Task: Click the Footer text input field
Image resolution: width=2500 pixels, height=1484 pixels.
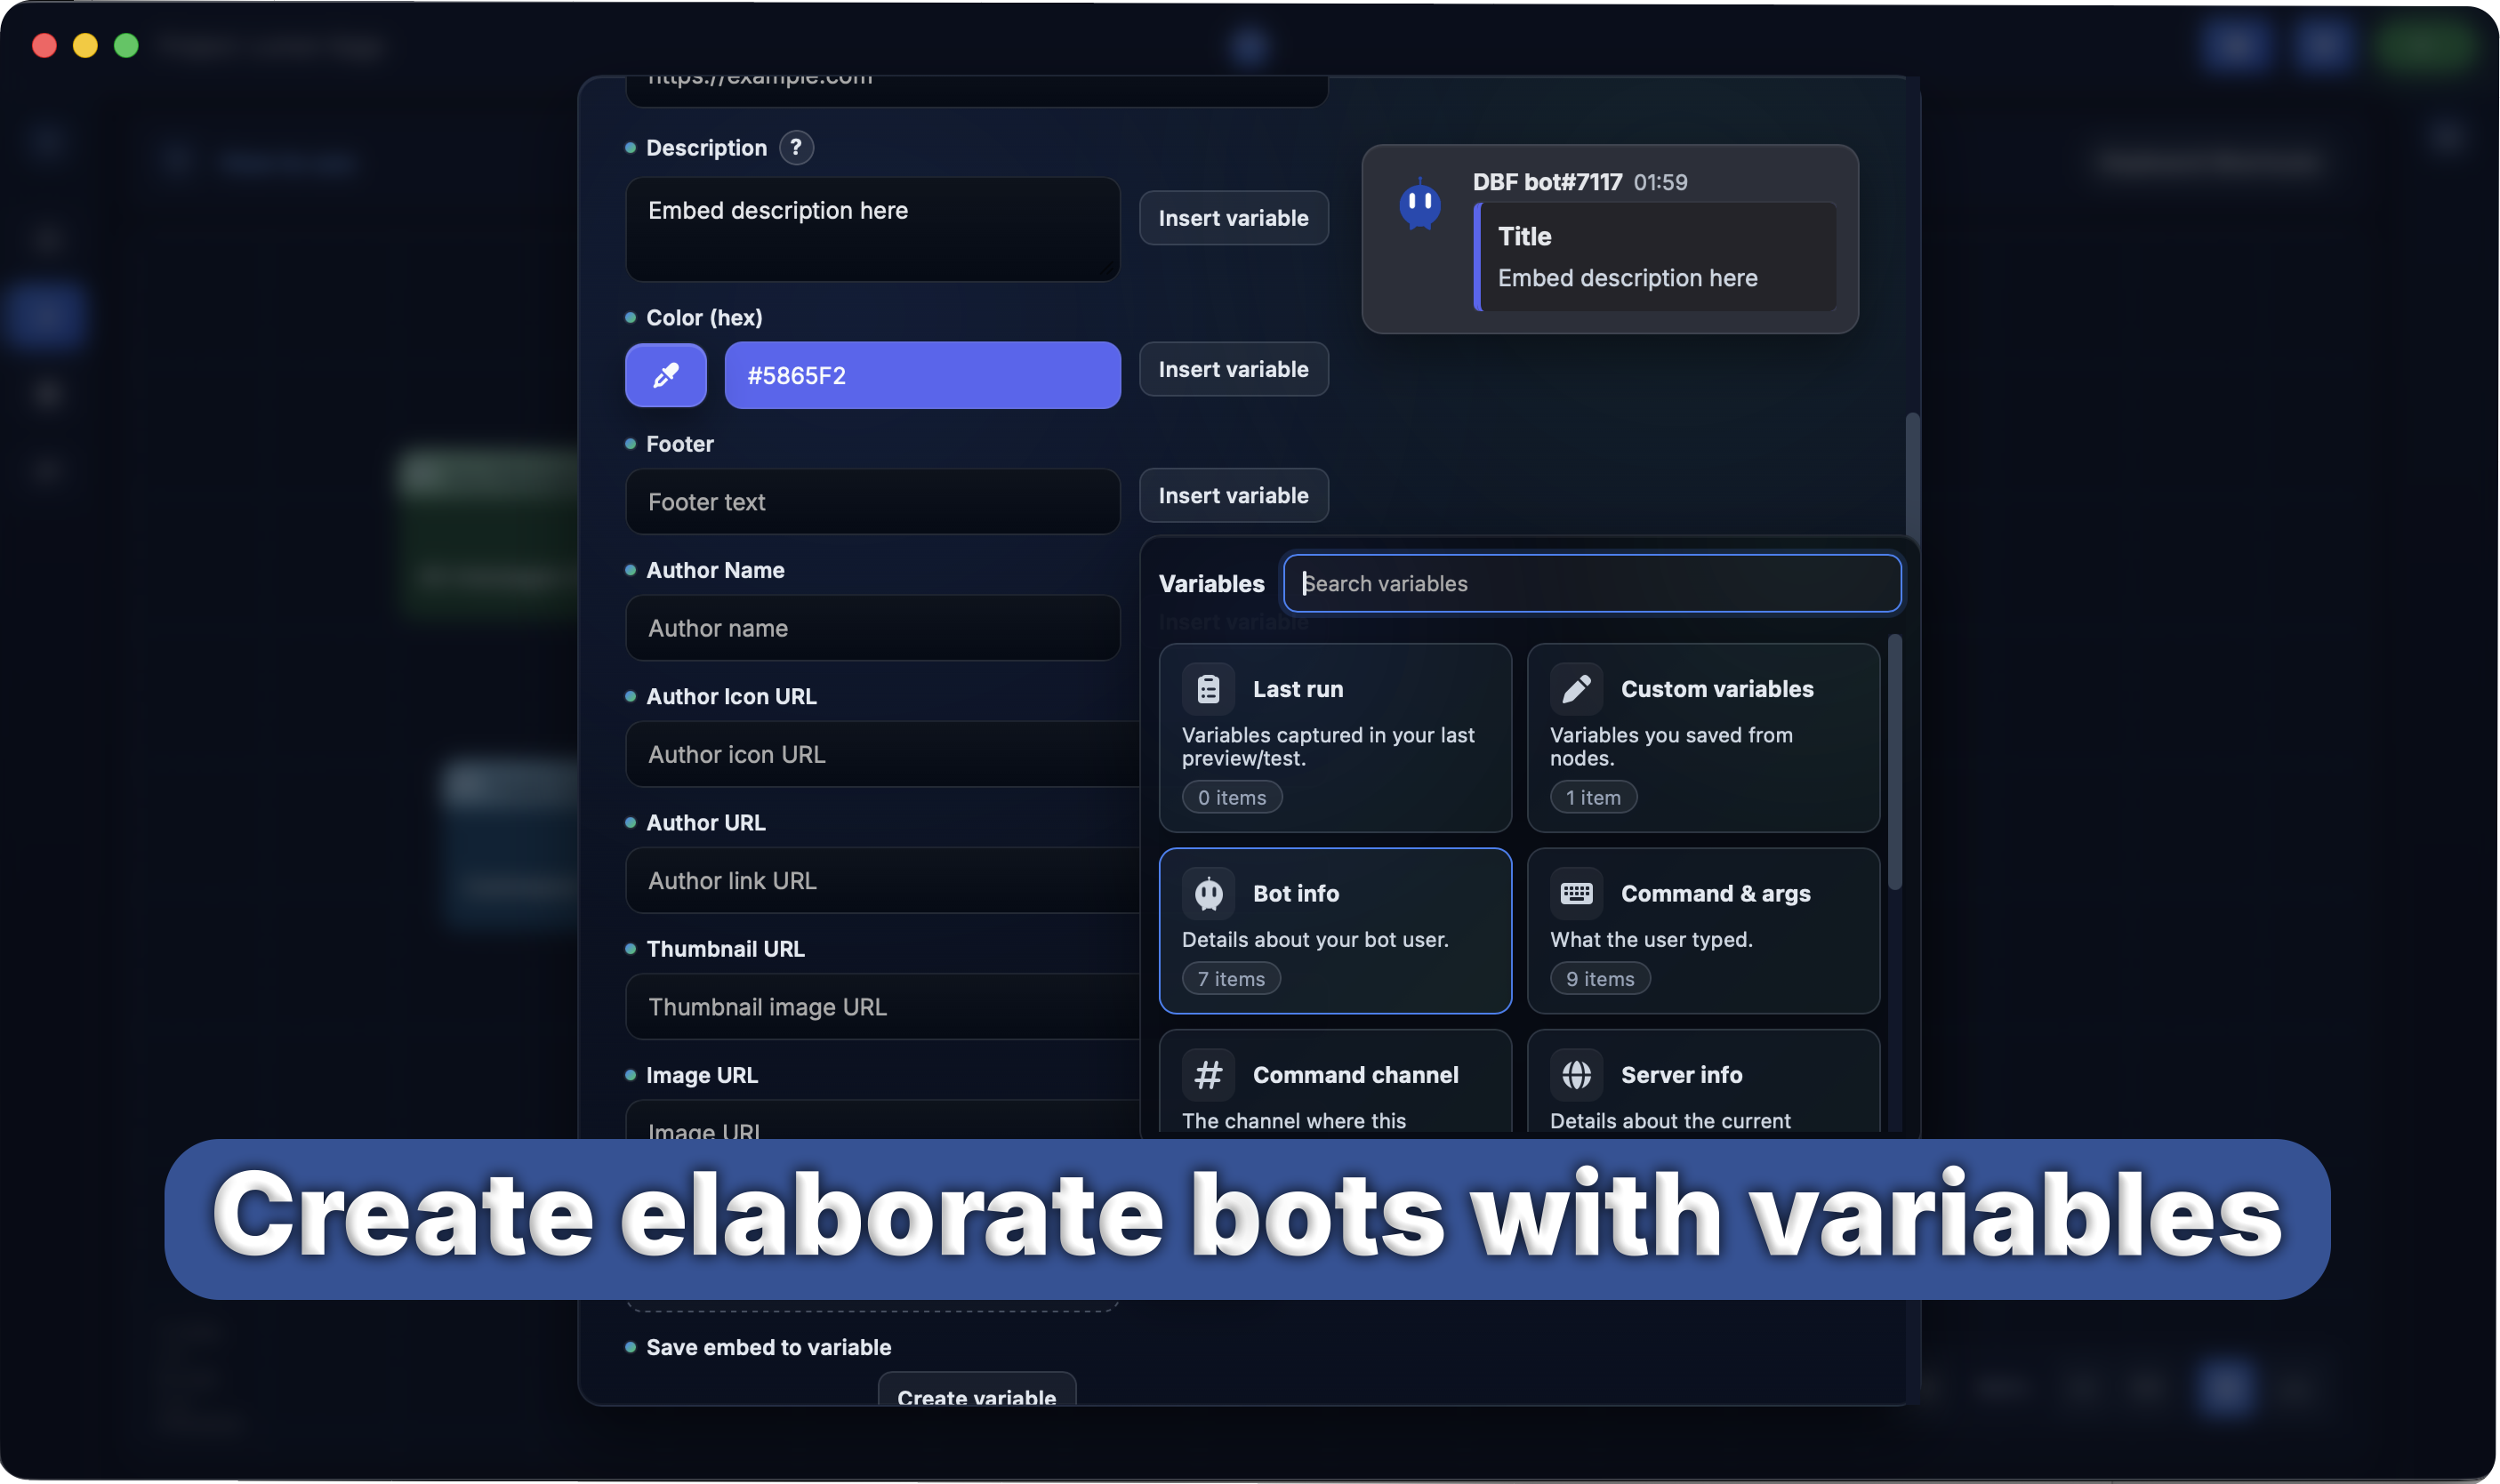Action: 872,502
